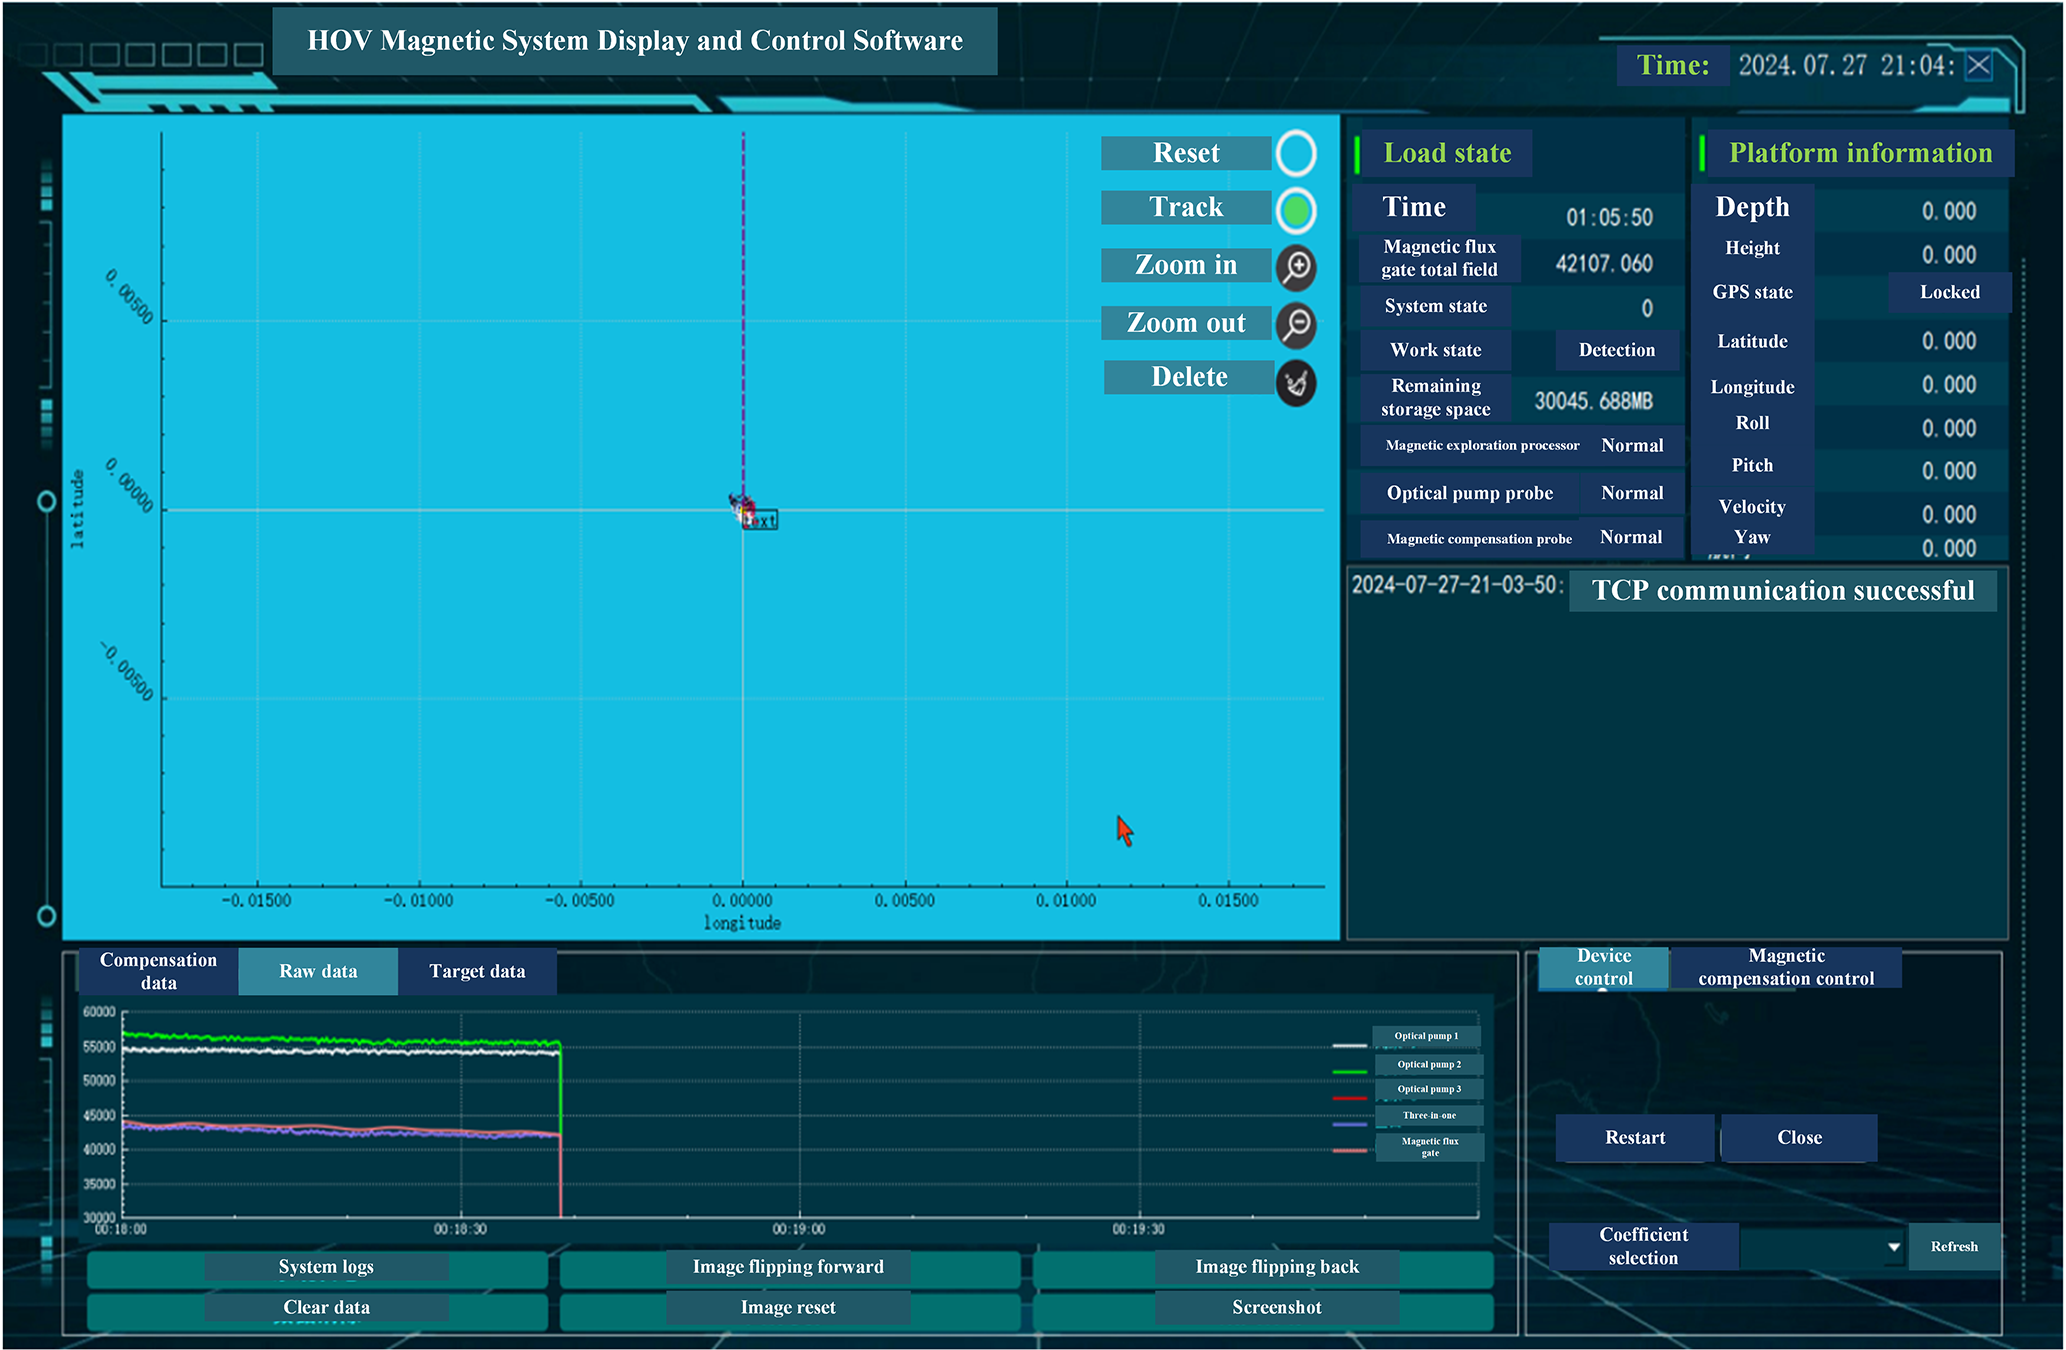Viewport: 2066px width, 1350px height.
Task: Click the Coefficient selection combo box field
Action: point(1812,1247)
